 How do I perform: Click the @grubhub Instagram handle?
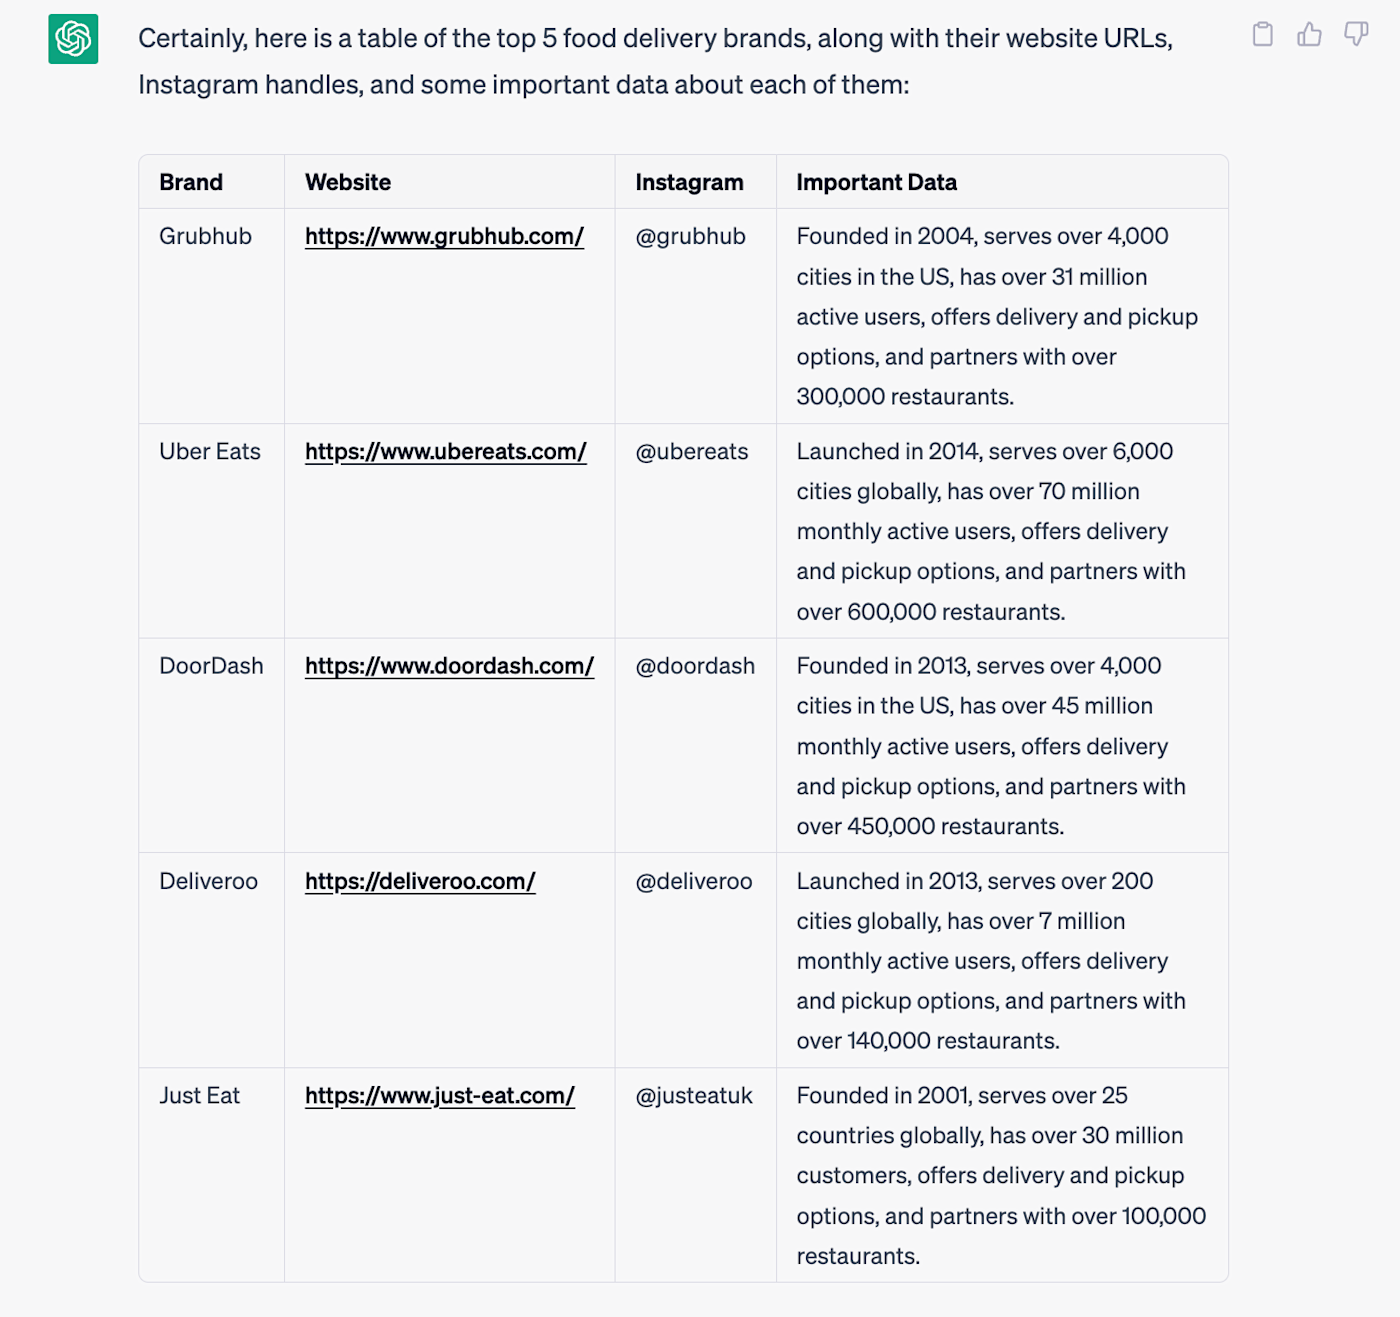coord(690,237)
